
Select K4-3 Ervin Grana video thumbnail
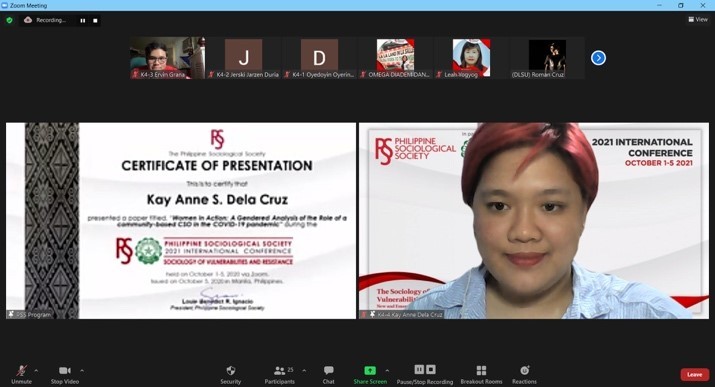pyautogui.click(x=167, y=58)
